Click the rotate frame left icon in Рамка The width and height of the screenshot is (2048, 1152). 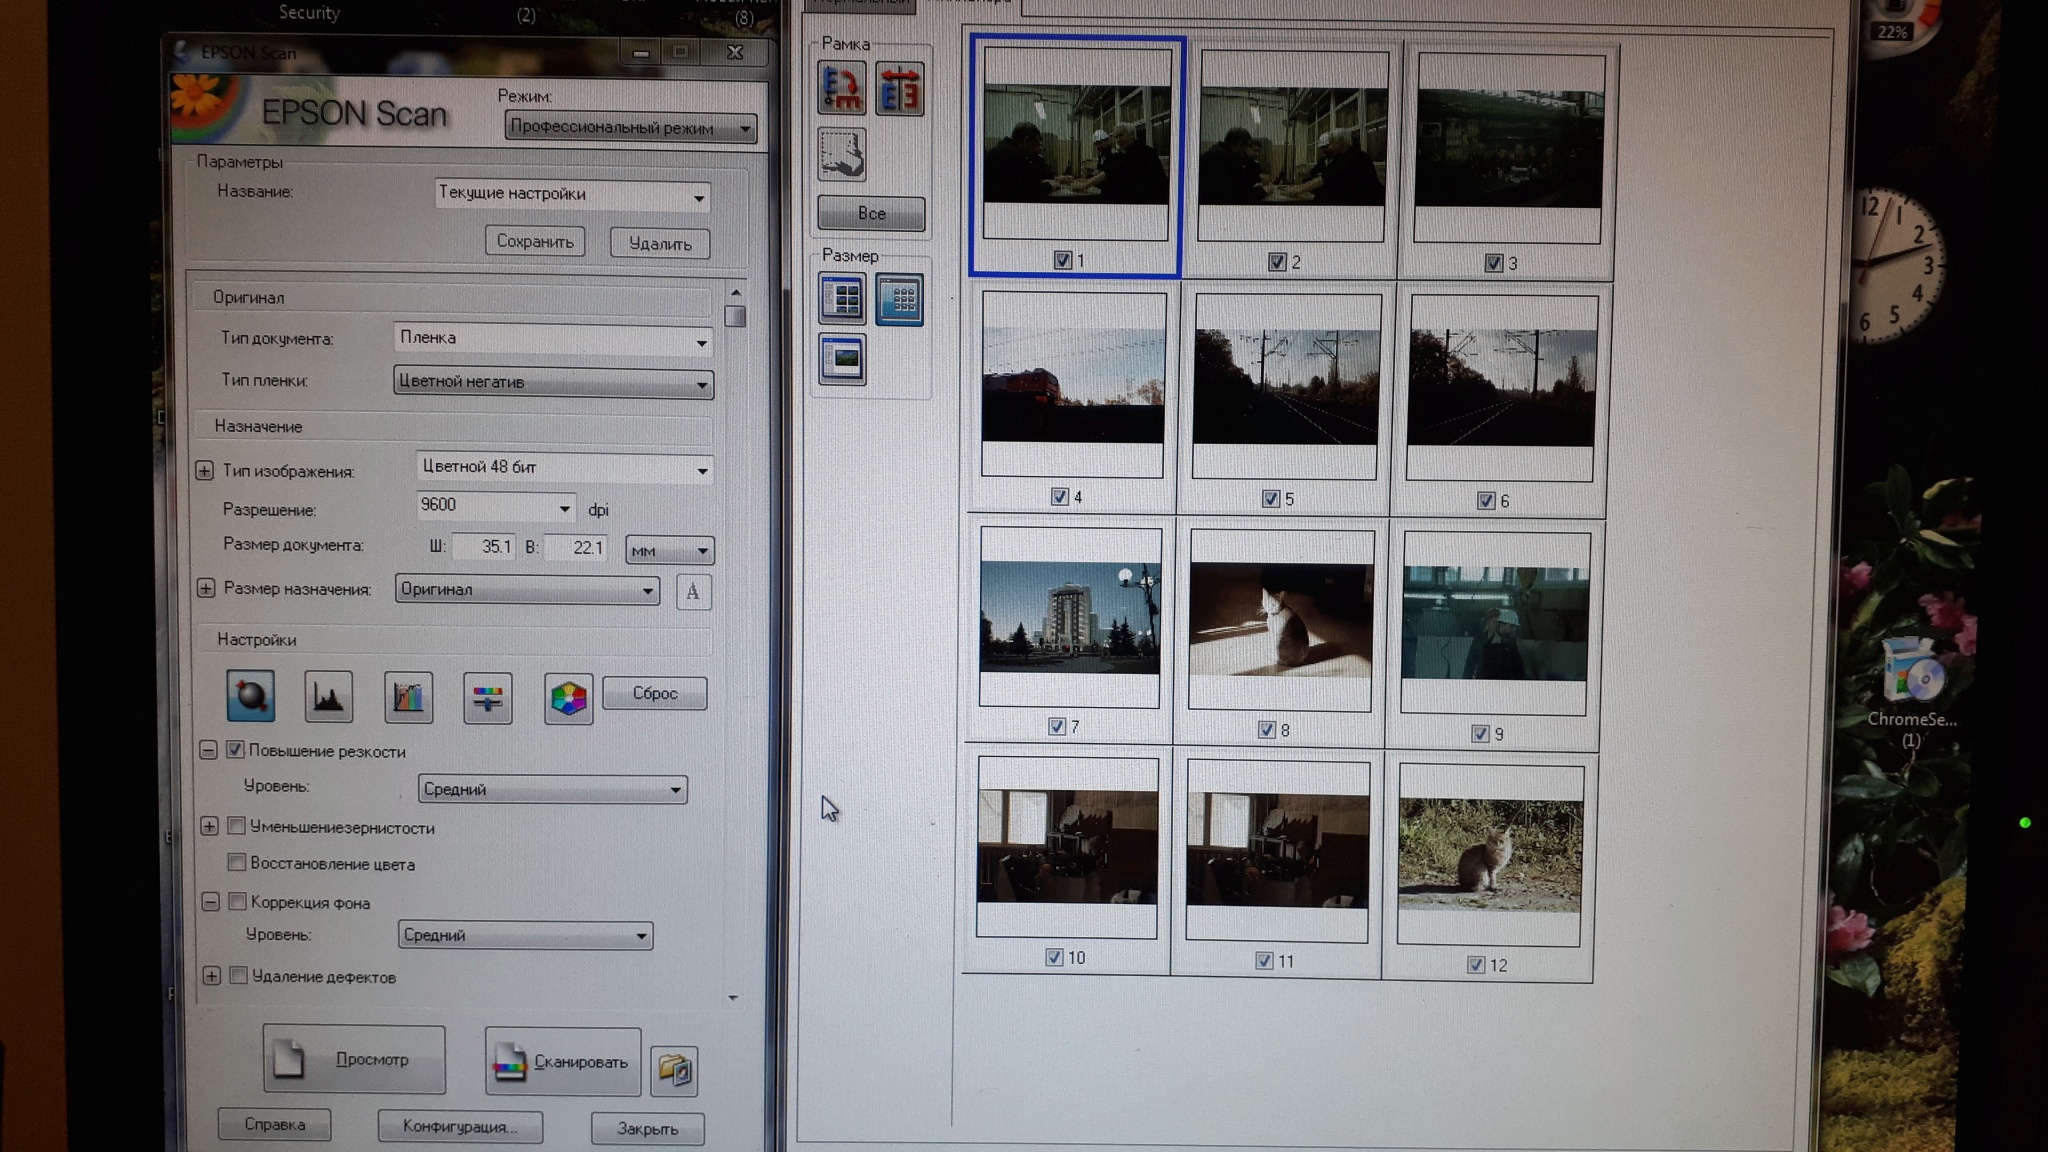pos(842,88)
